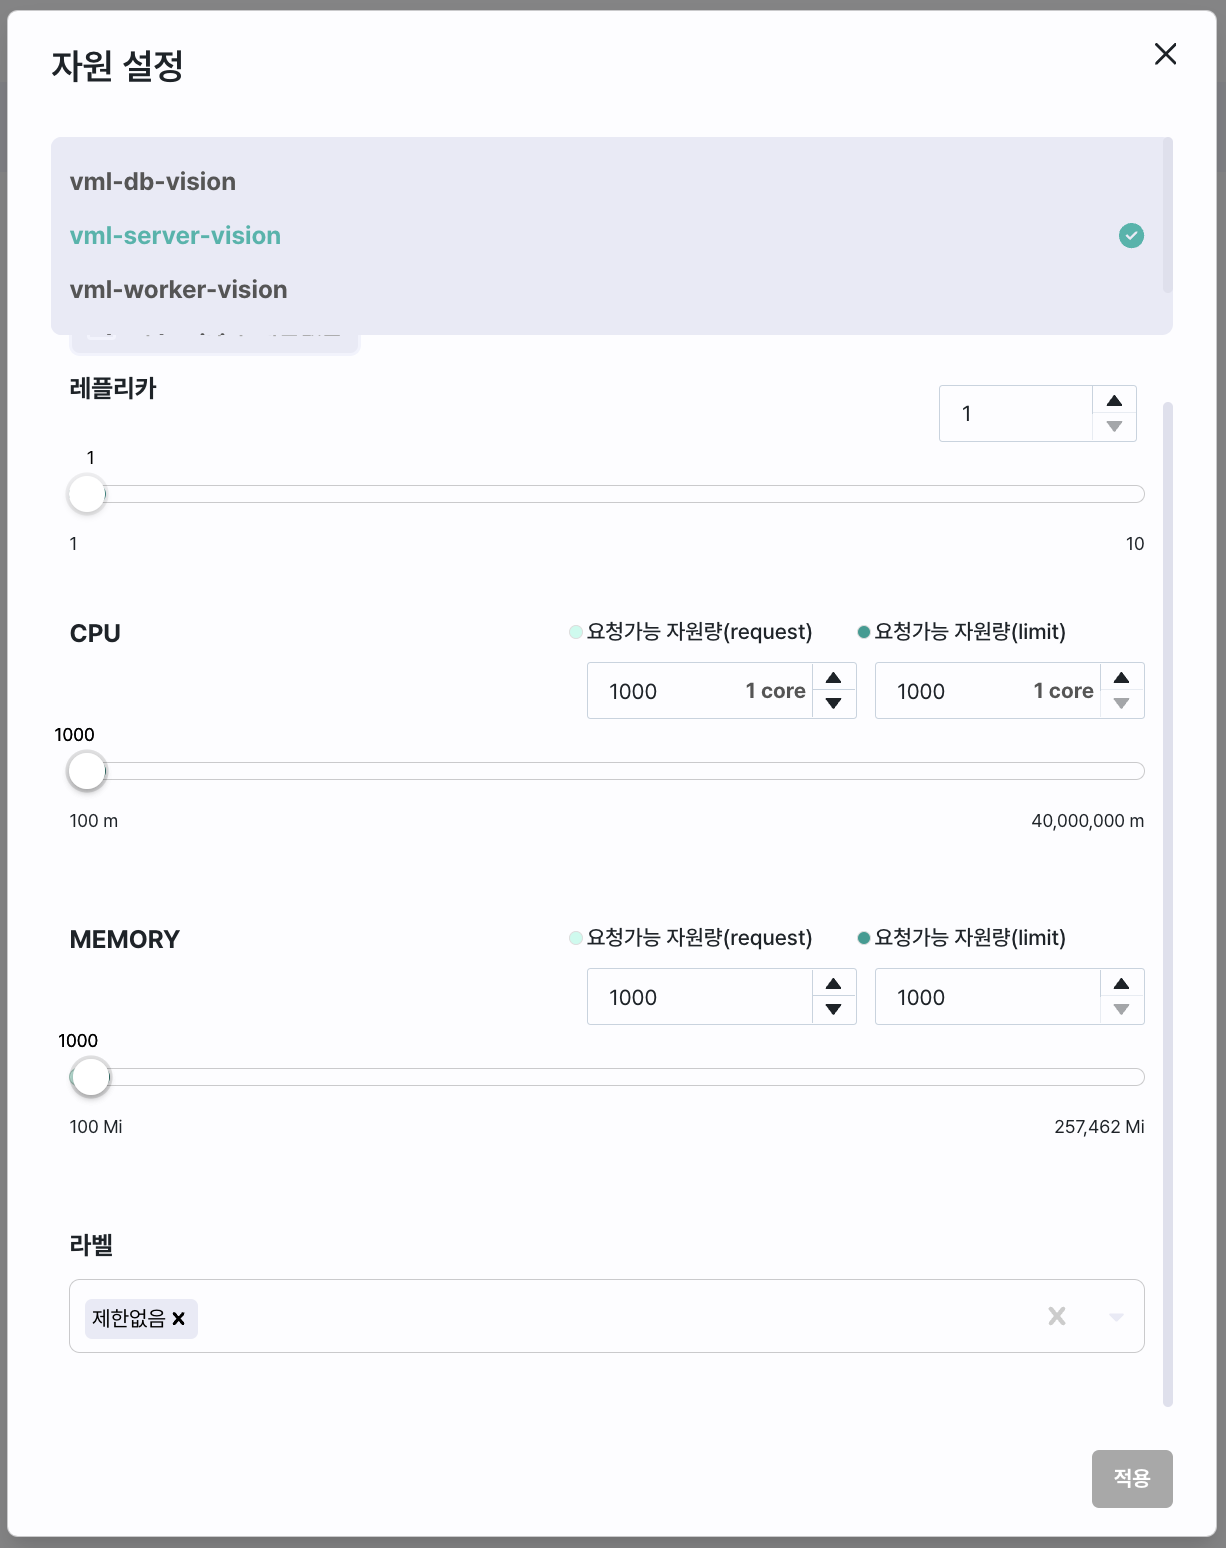
Task: Click the CPU request value field
Action: 699,691
